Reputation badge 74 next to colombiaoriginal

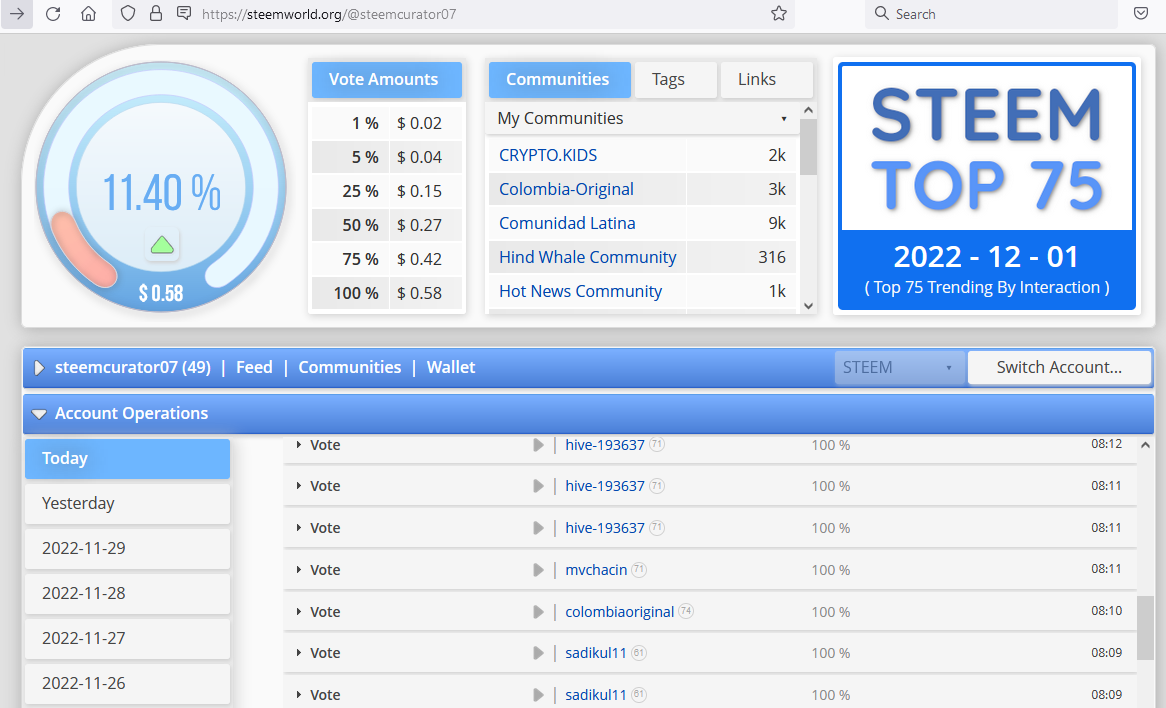[x=686, y=611]
